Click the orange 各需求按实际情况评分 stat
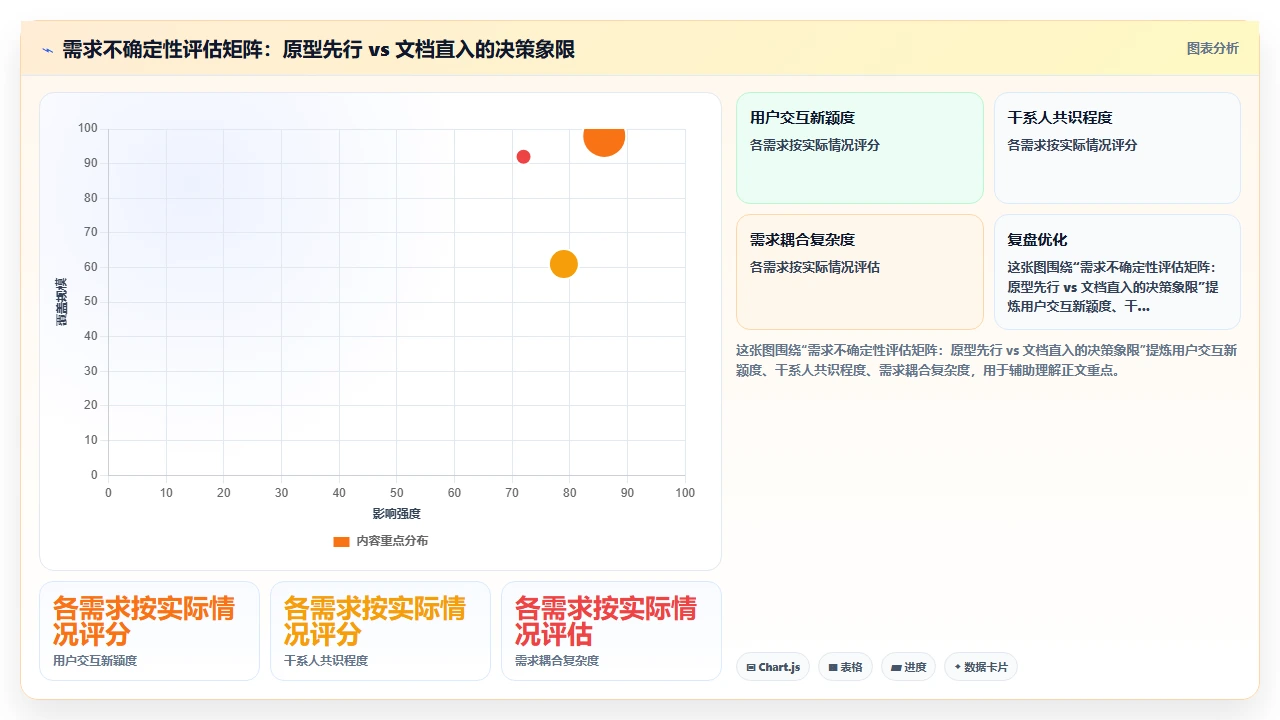The image size is (1280, 720). [x=144, y=621]
